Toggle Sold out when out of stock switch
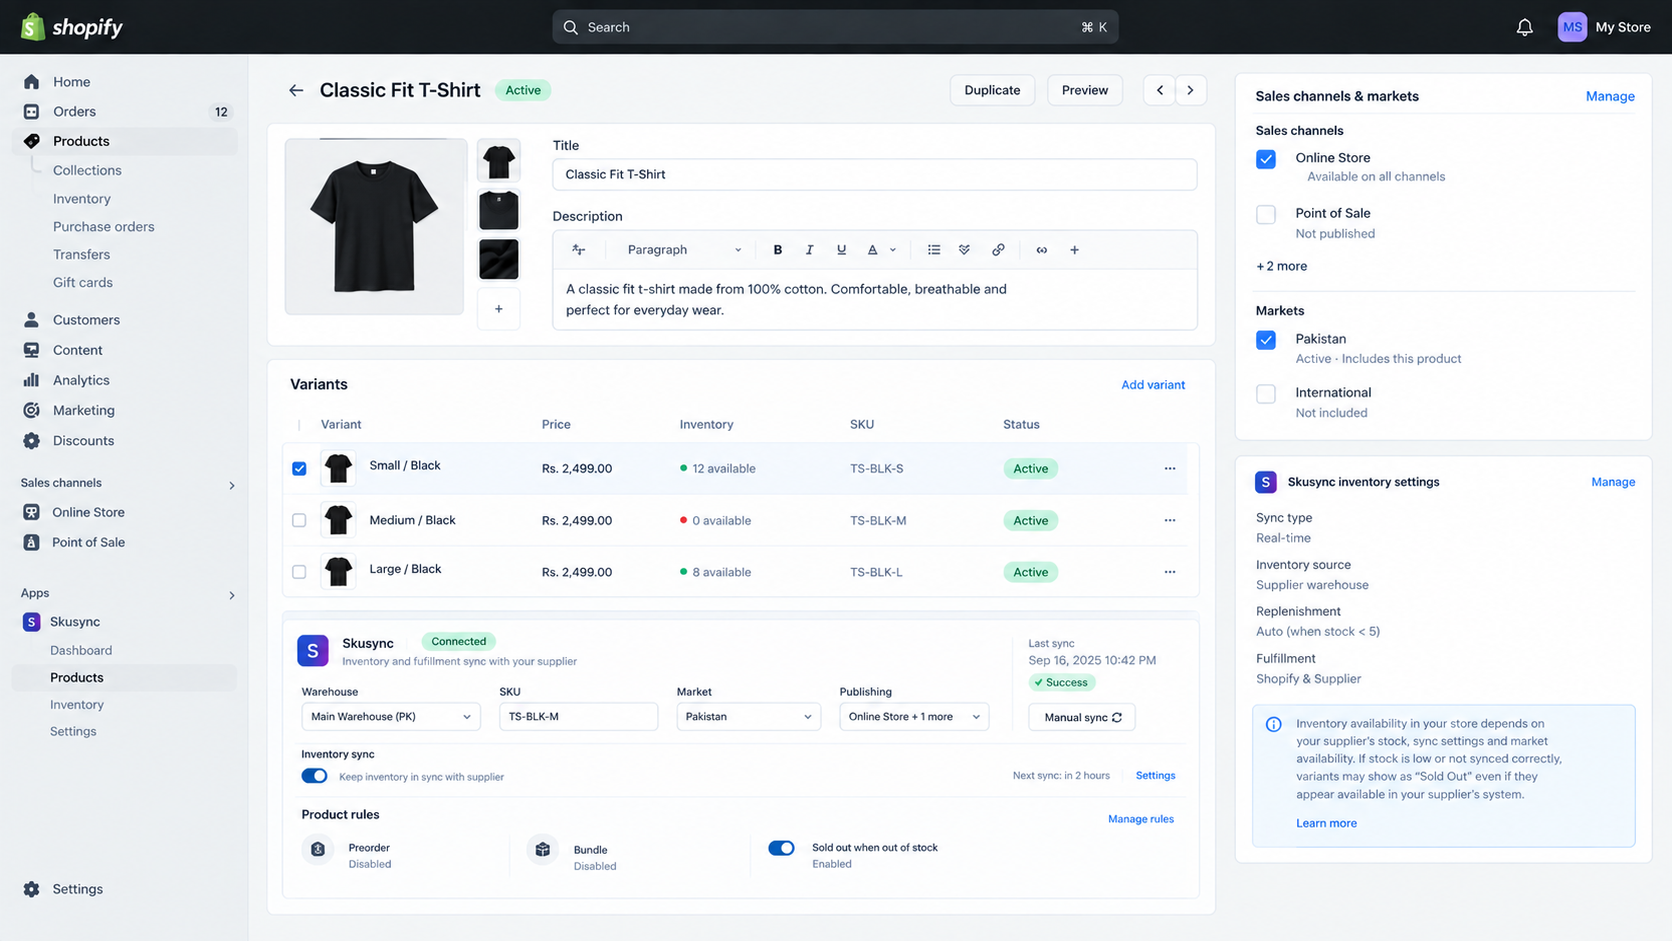 pos(781,848)
